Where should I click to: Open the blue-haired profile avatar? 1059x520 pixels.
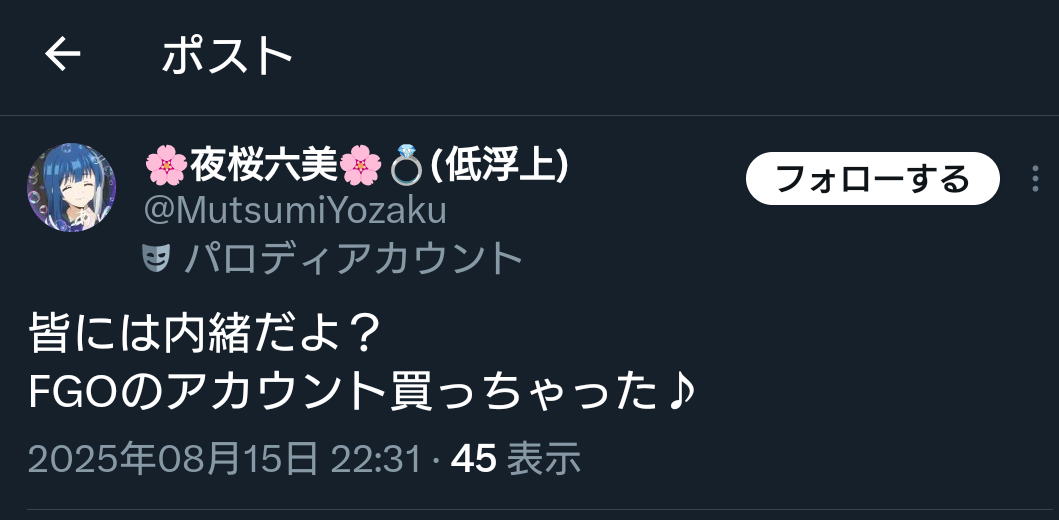coord(72,187)
